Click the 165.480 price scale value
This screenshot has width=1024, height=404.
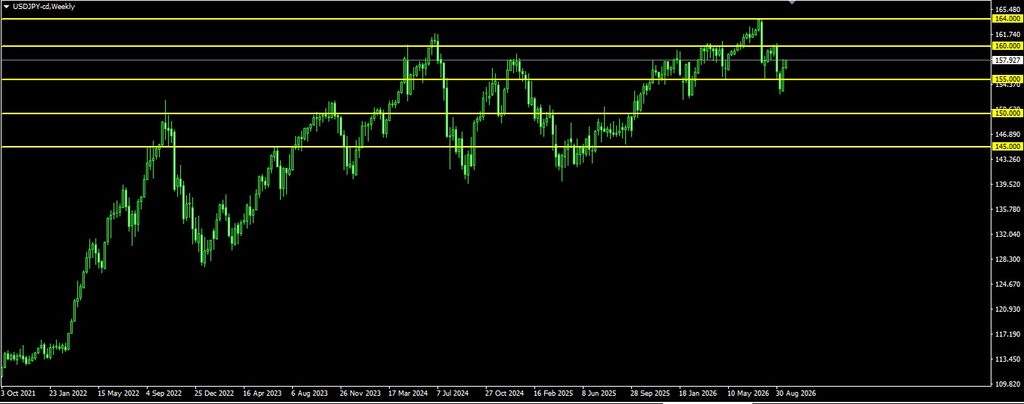tap(1008, 9)
